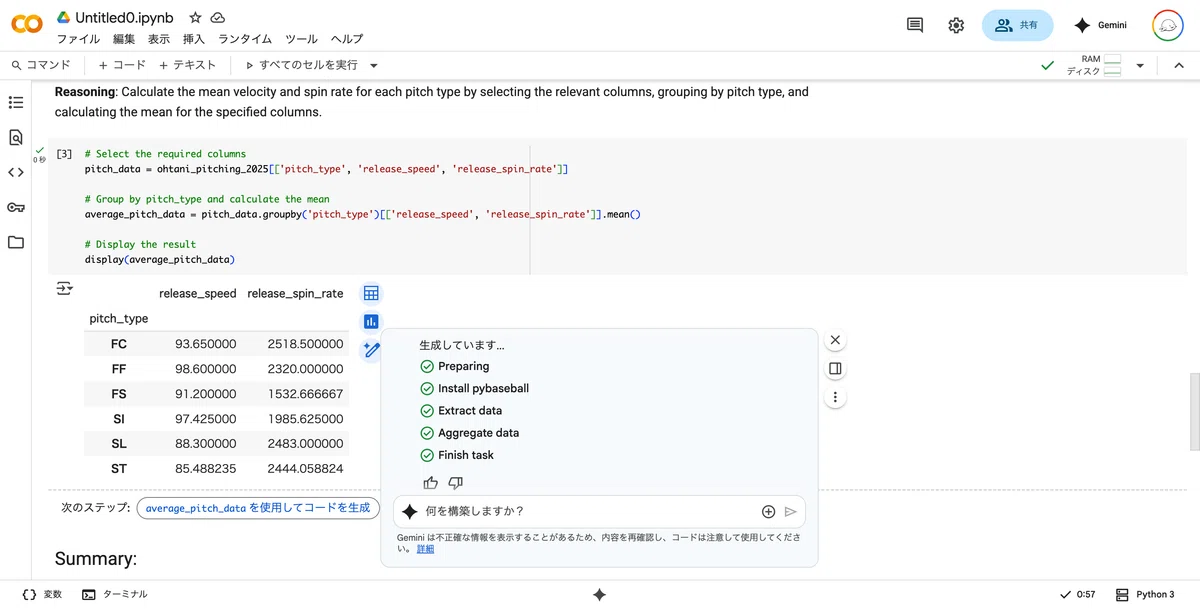Click the generate with AI wand icon
The height and width of the screenshot is (609, 1200).
click(x=371, y=349)
